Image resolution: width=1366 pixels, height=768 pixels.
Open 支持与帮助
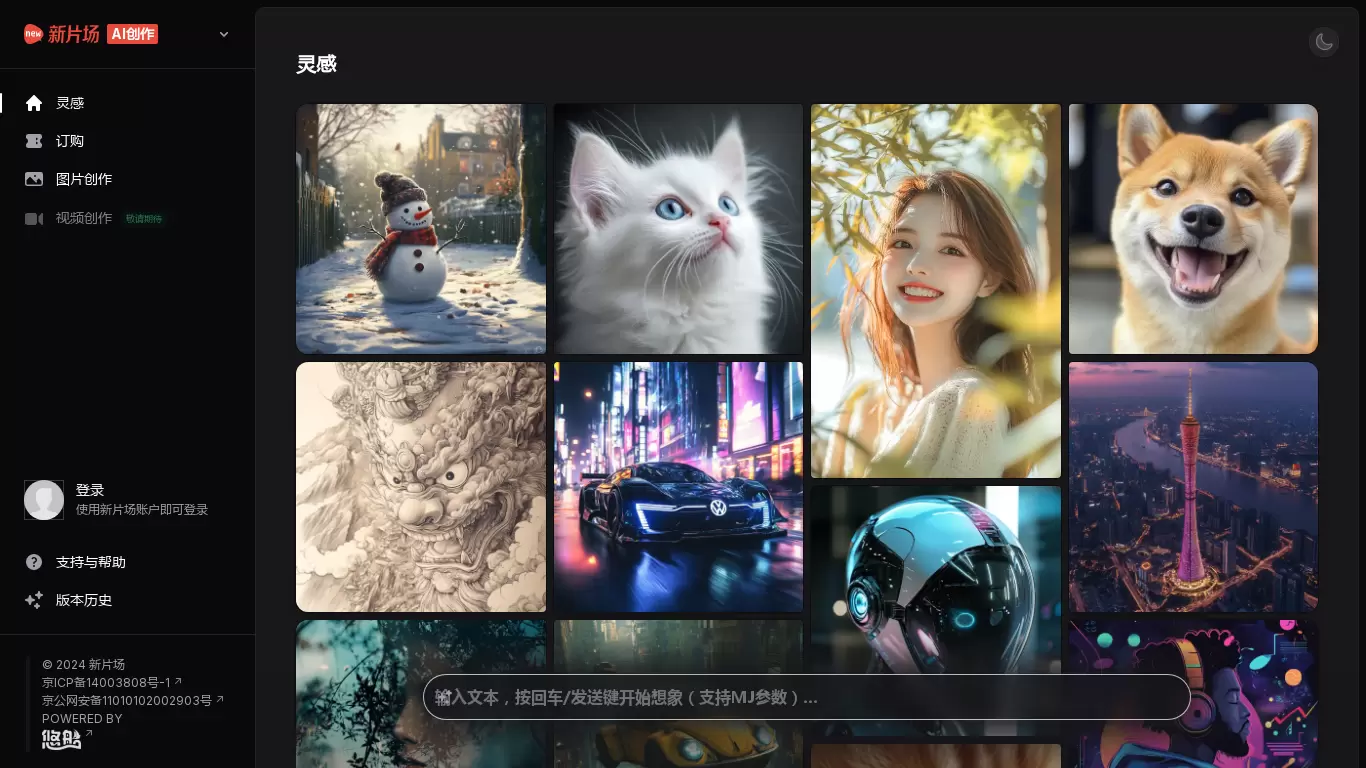point(91,562)
